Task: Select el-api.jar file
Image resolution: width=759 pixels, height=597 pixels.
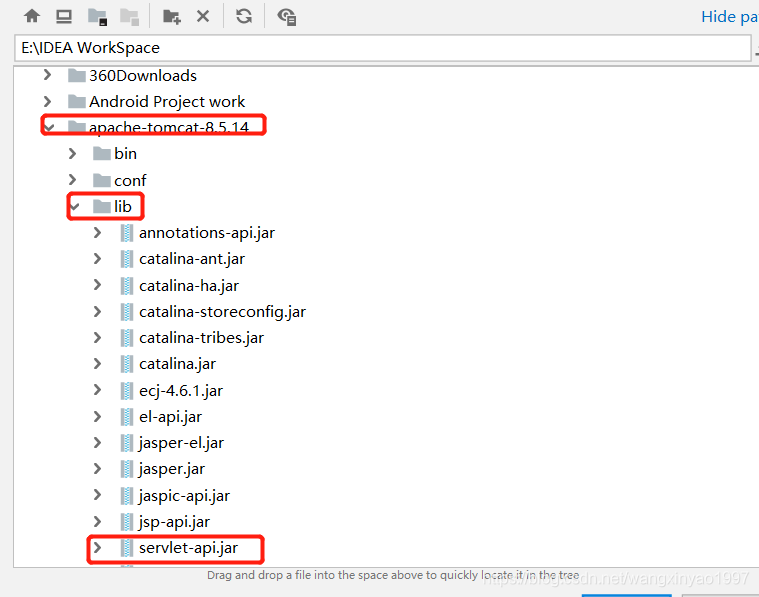Action: [x=170, y=417]
